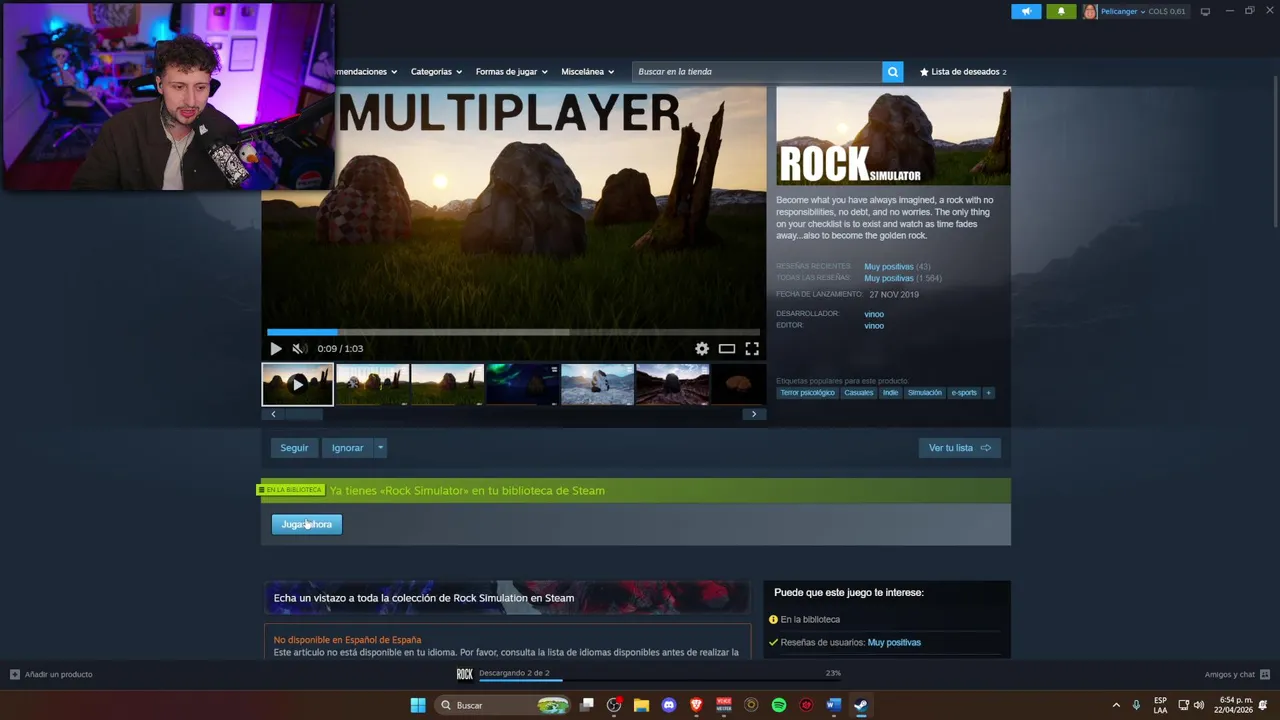
Task: Open Discord from taskbar
Action: click(x=669, y=705)
